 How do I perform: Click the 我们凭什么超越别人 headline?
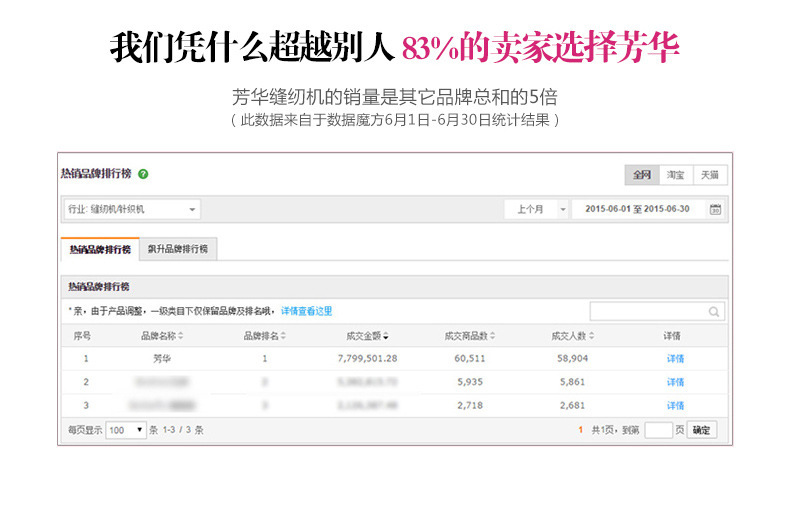(252, 47)
